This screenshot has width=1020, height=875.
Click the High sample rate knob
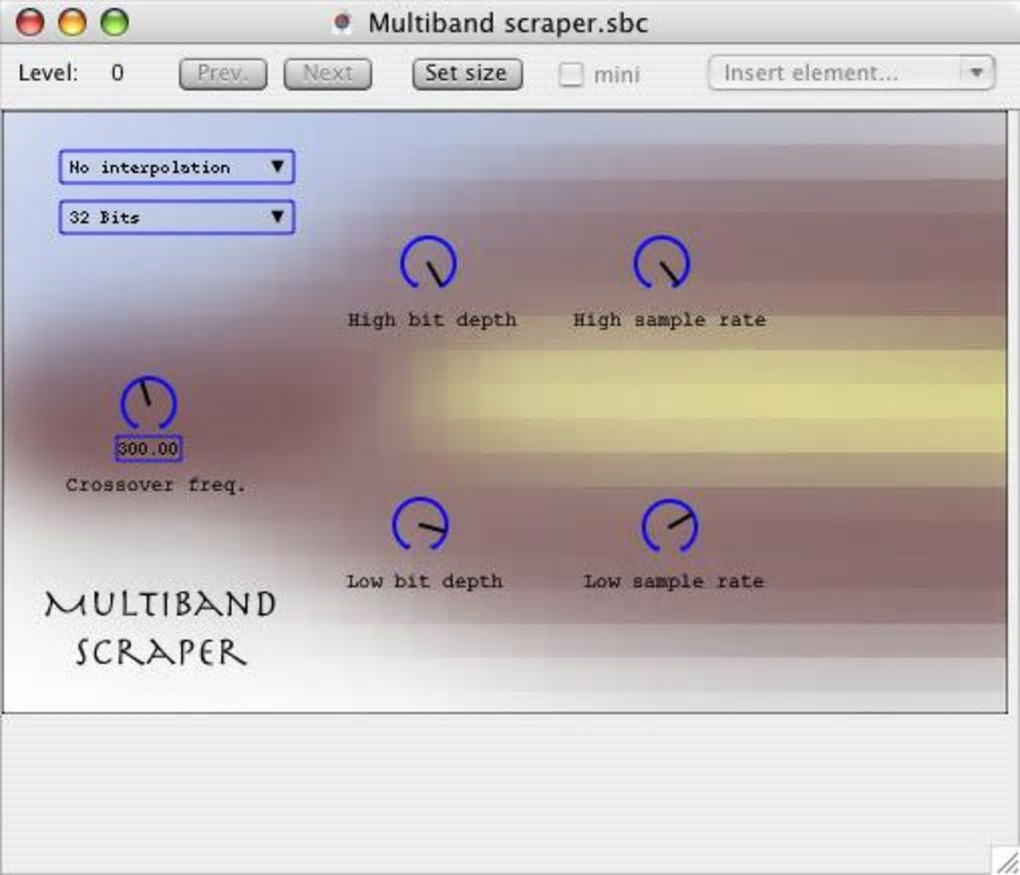662,263
